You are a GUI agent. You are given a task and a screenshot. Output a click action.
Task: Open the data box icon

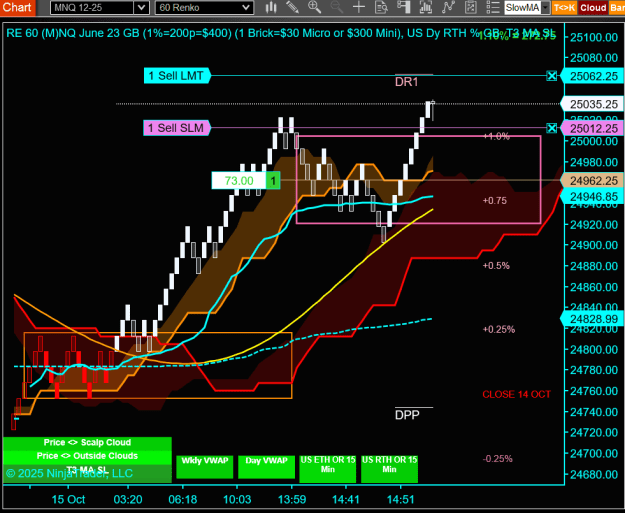click(381, 7)
